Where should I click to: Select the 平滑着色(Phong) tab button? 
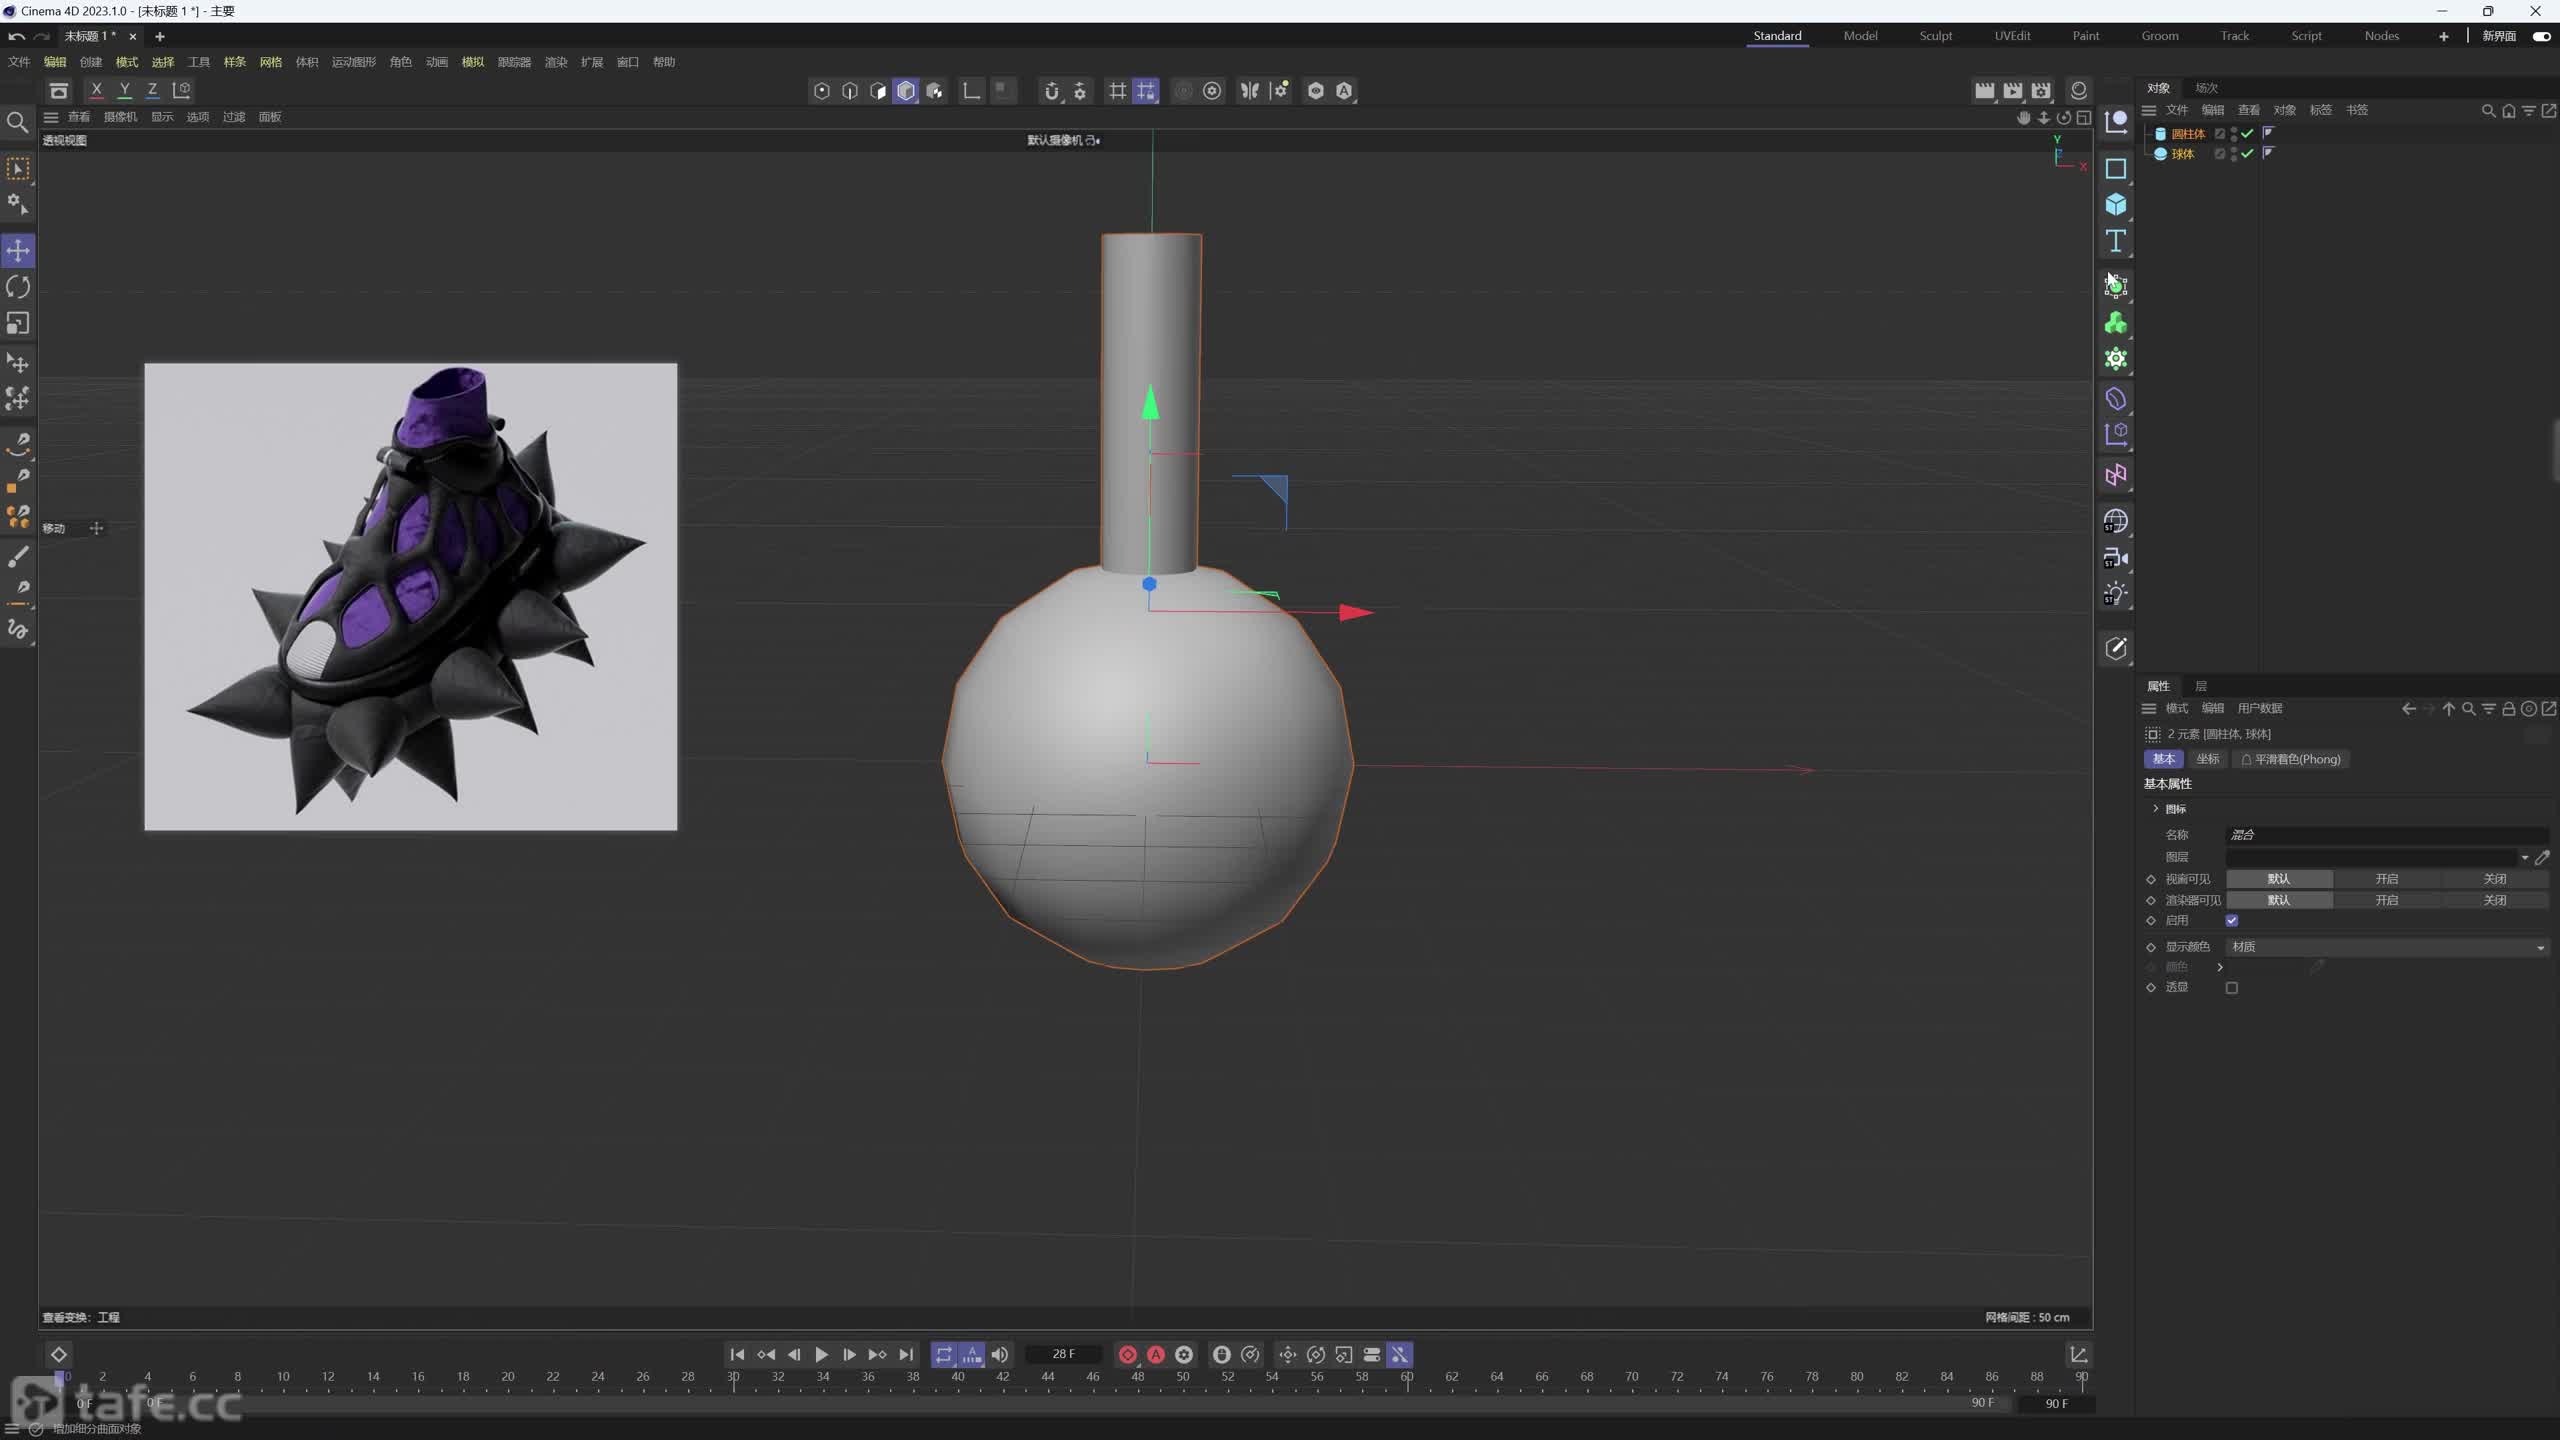point(2291,760)
